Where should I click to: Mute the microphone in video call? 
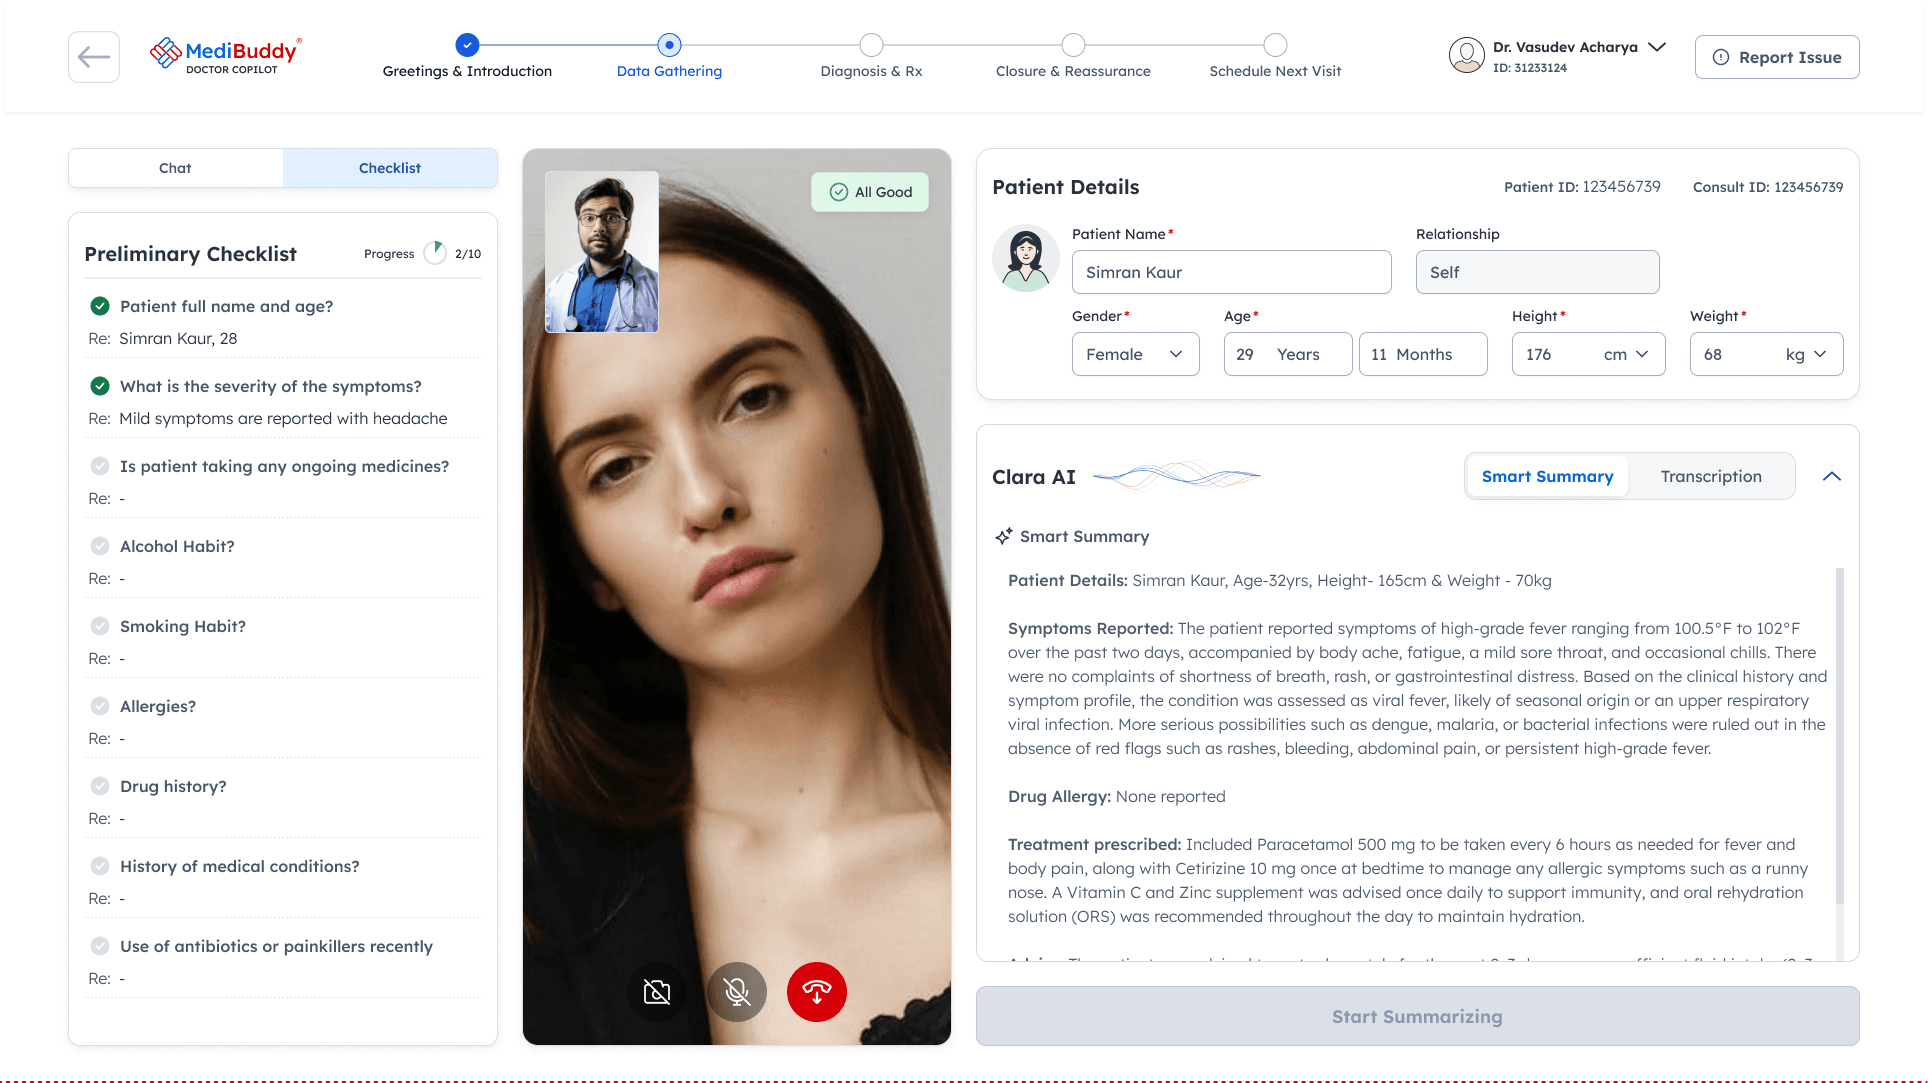tap(737, 992)
